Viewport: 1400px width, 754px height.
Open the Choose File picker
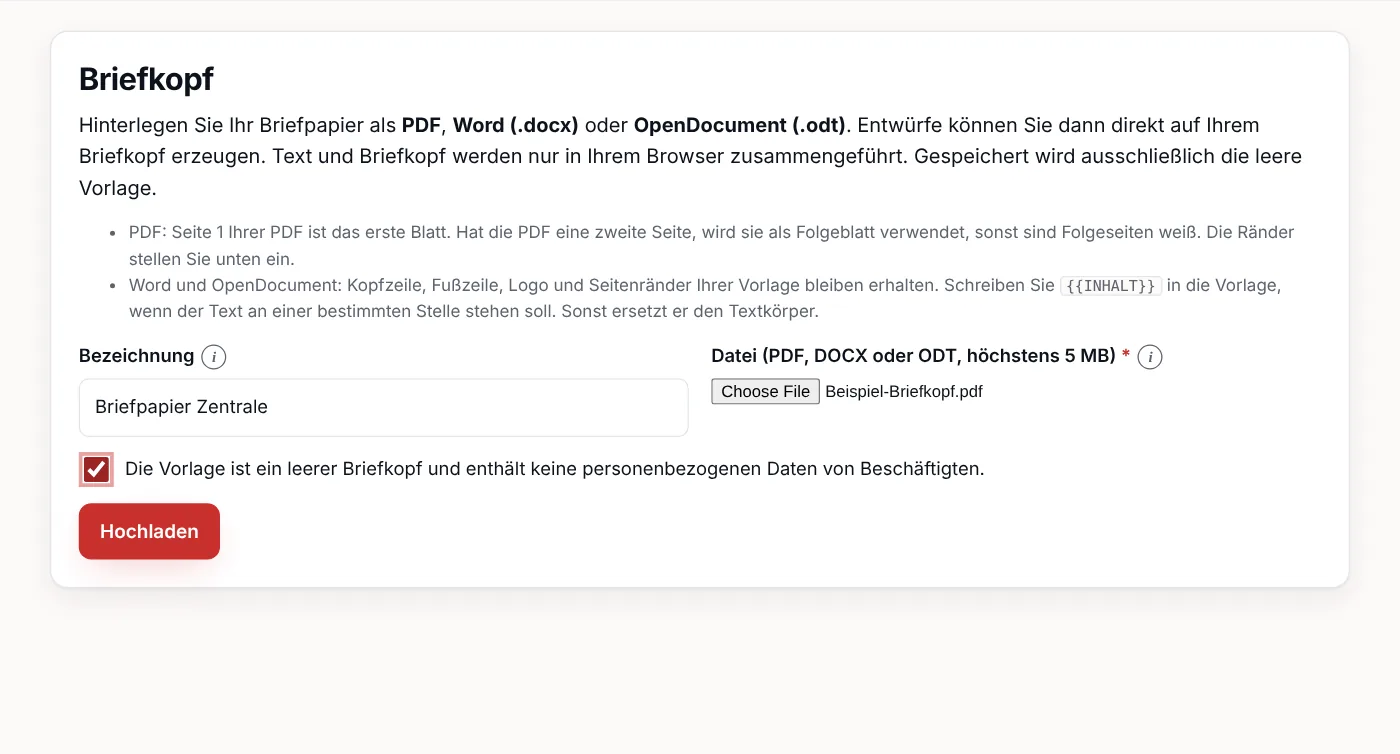[x=766, y=391]
